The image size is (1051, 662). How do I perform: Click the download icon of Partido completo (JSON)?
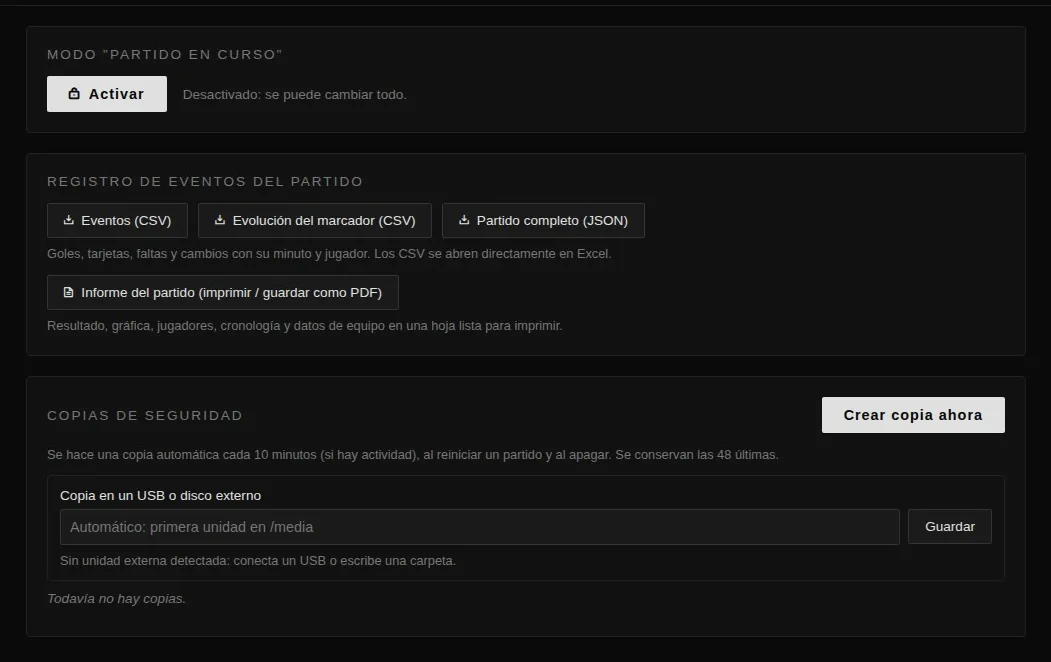click(464, 220)
